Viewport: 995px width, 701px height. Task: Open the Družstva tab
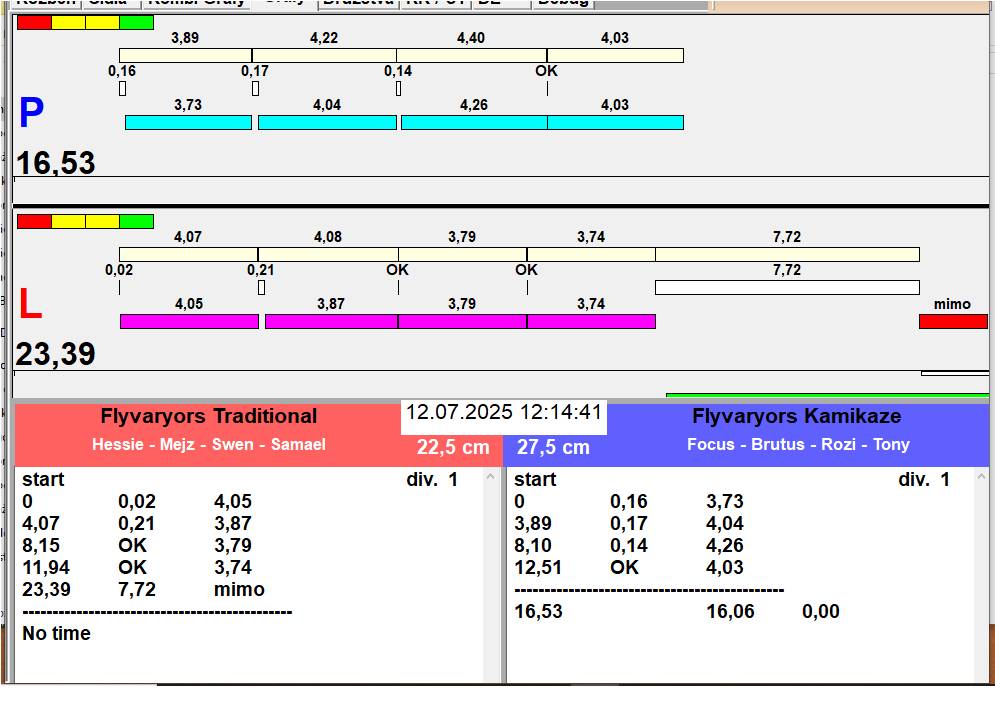tap(358, 3)
